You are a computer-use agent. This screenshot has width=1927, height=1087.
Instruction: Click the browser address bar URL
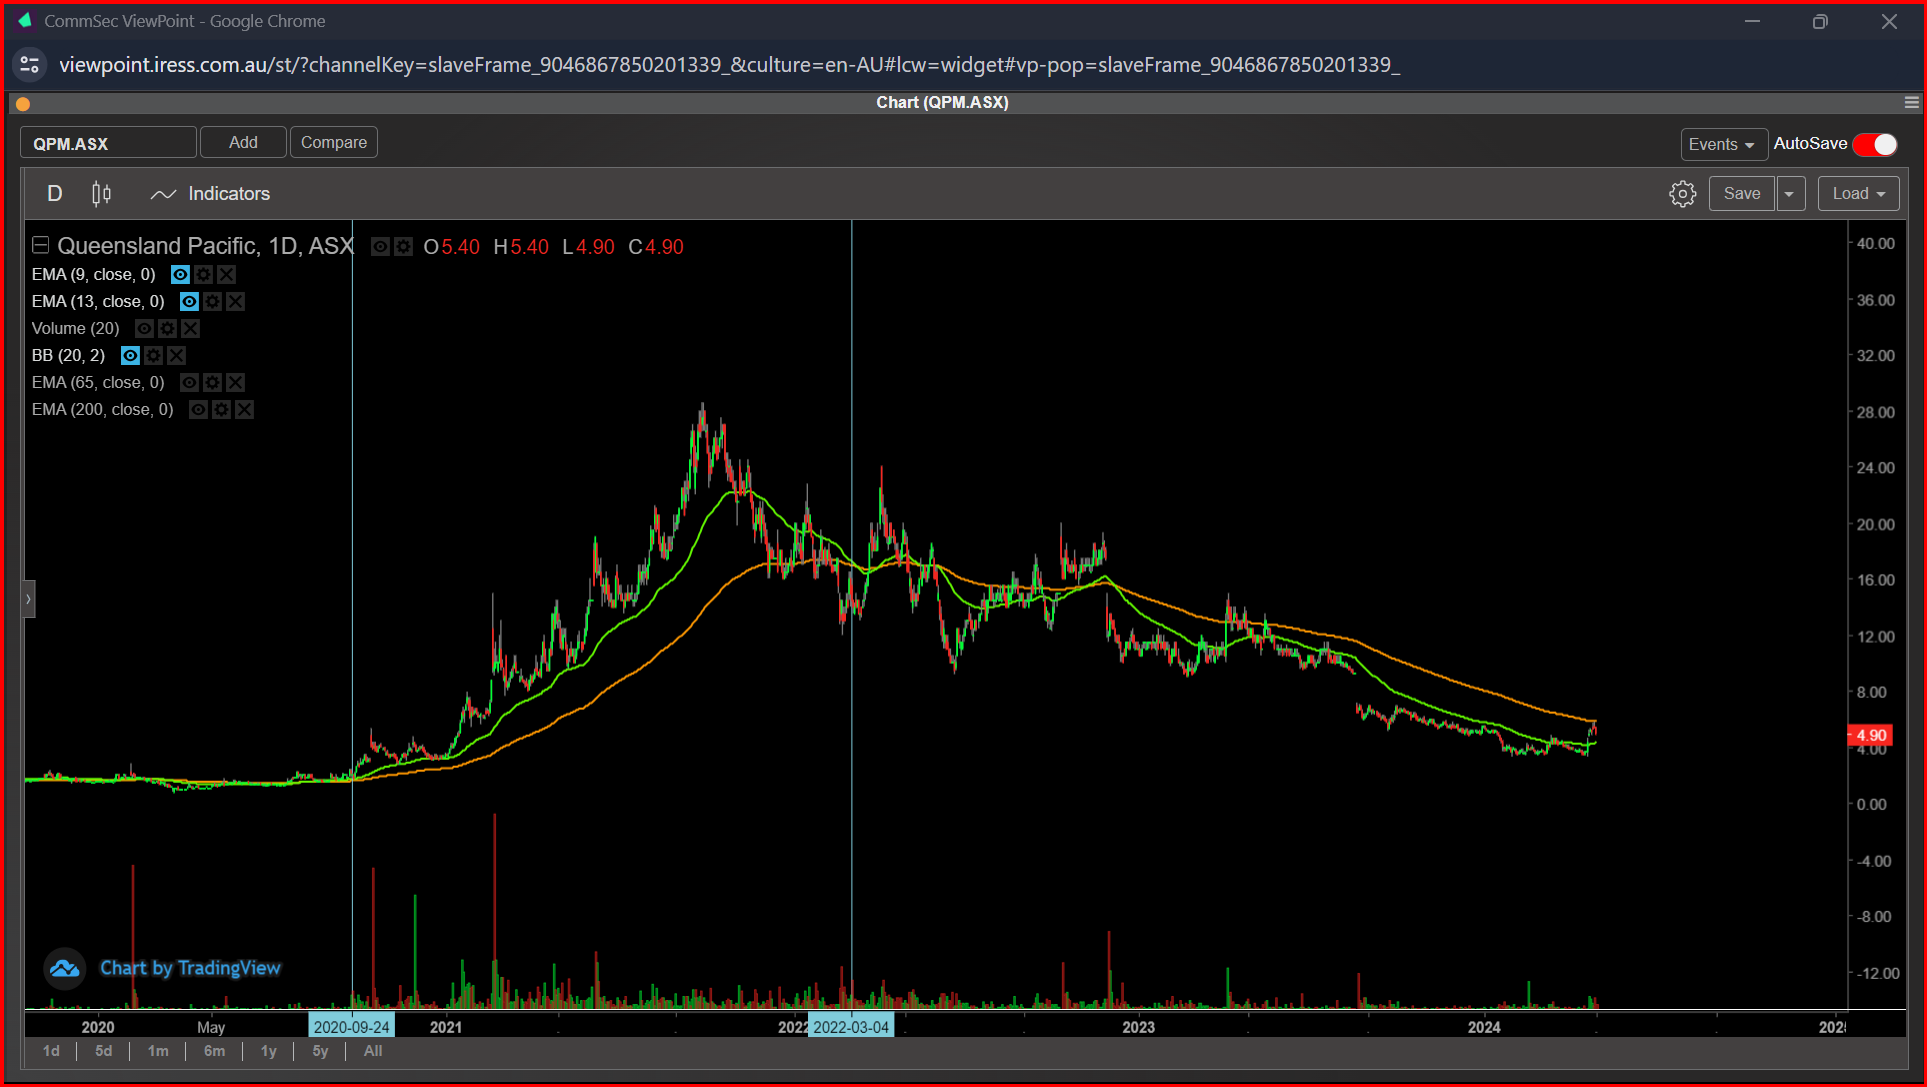pos(729,65)
